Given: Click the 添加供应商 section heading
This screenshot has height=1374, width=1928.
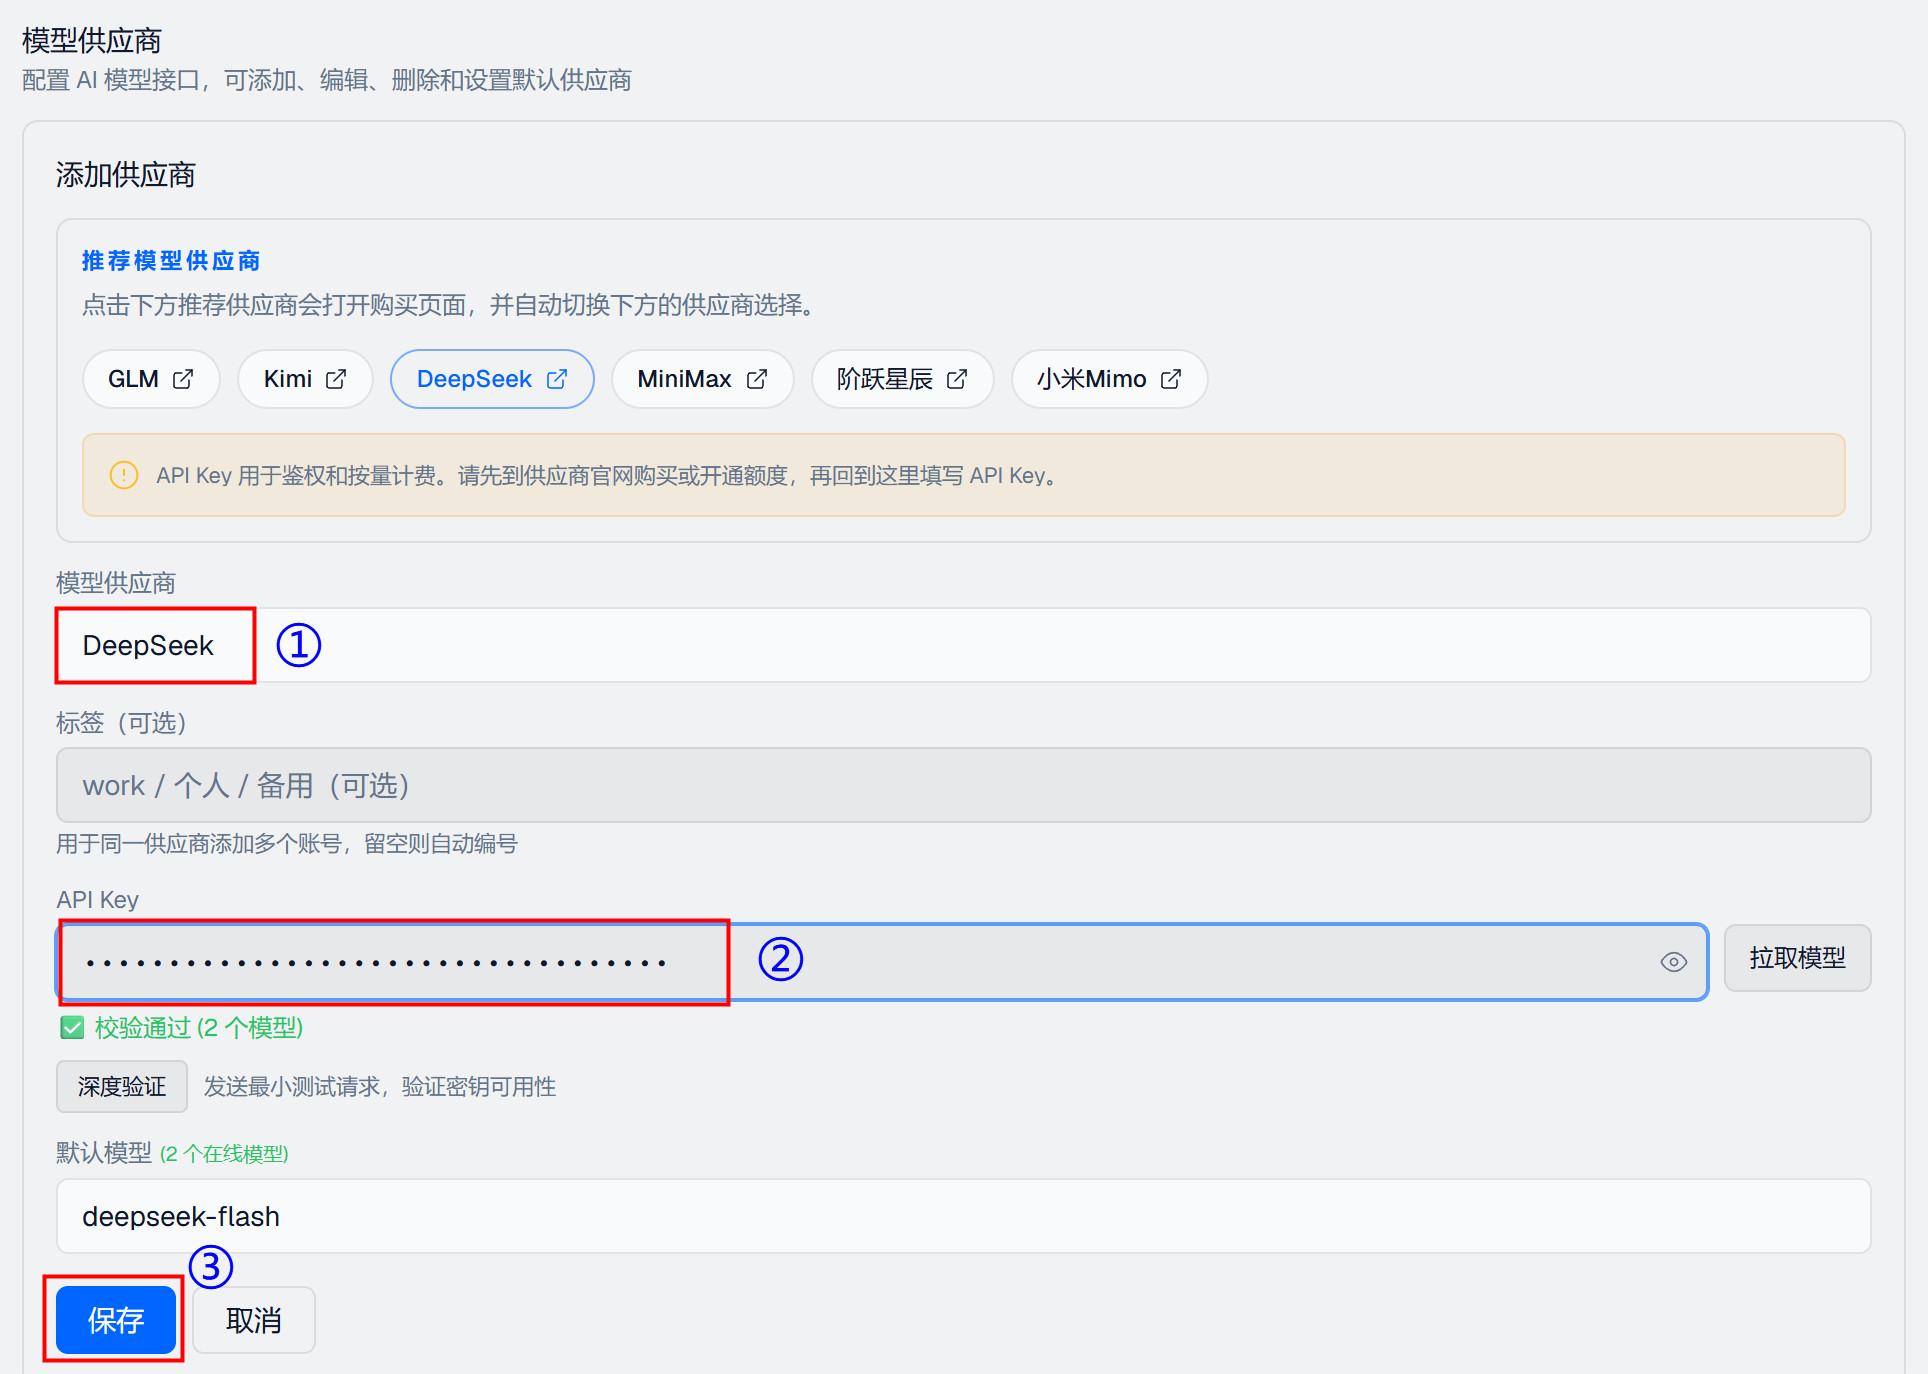Looking at the screenshot, I should pos(126,175).
